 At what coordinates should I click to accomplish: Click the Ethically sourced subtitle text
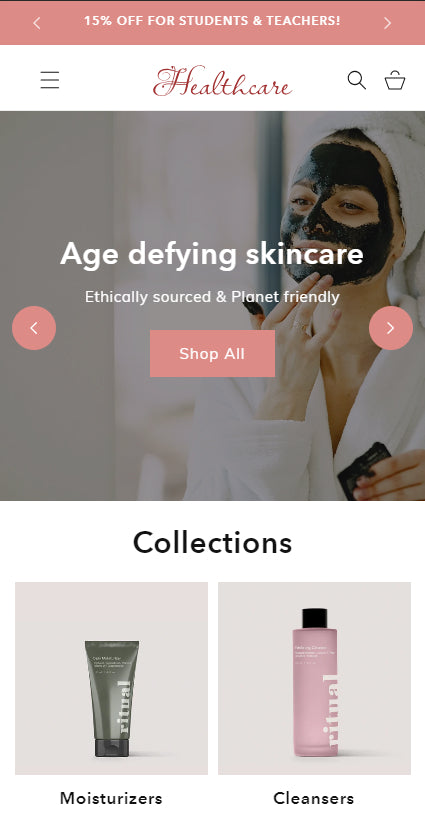coord(212,297)
